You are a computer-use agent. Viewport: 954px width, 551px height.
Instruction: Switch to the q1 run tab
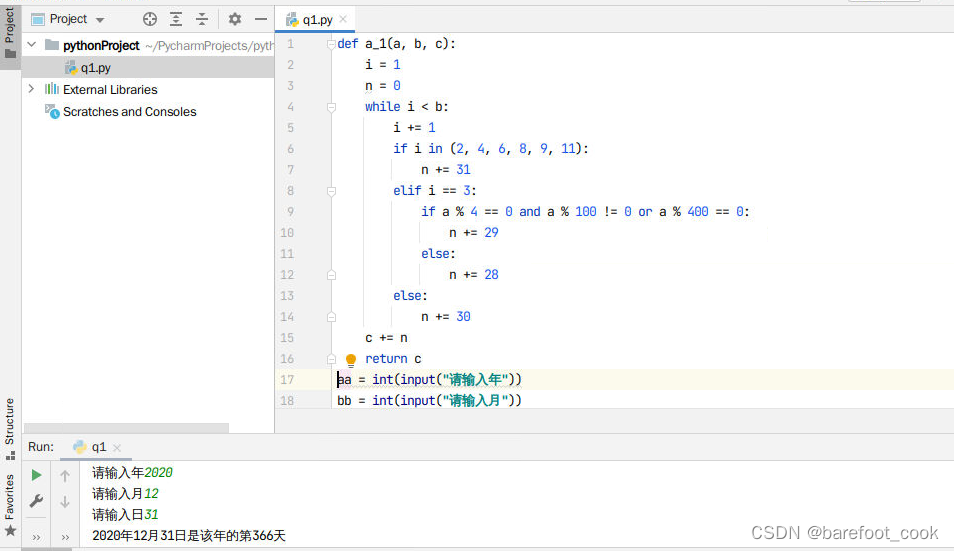click(x=97, y=447)
